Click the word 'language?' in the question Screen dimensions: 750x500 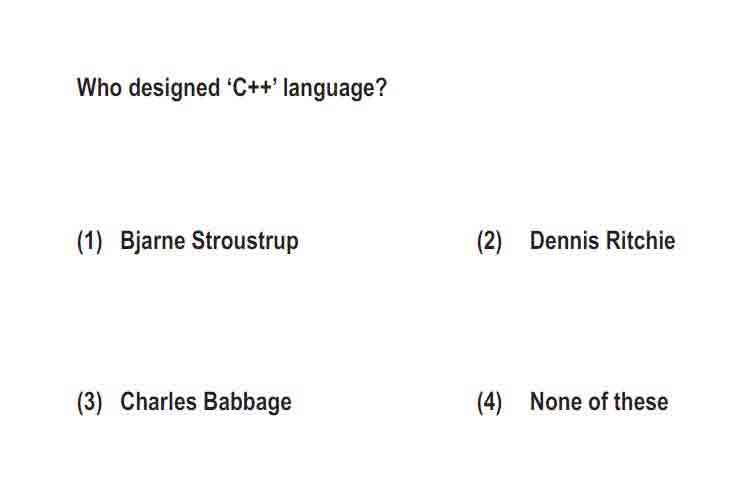[x=335, y=89]
